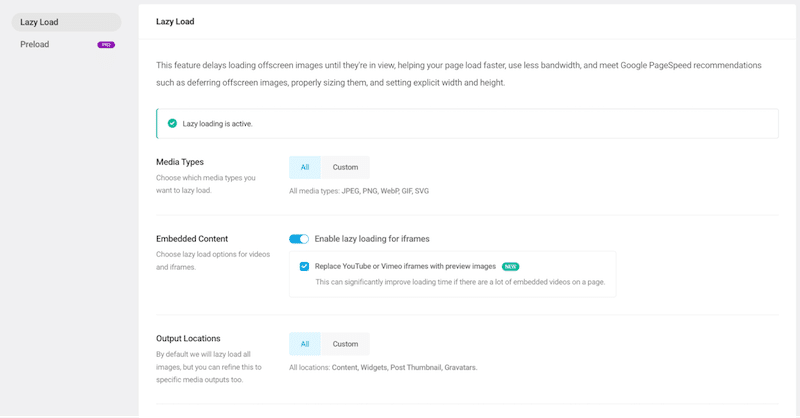Screen dimensions: 800x418
Task: Click the 'All media types: JPEG, PNG' summary text
Action: coord(359,191)
